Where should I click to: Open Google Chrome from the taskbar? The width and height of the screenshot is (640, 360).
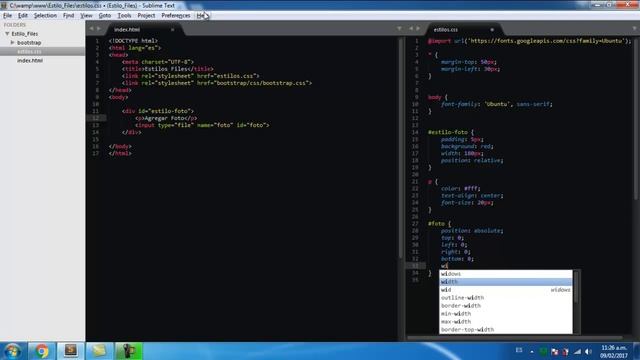[41, 351]
